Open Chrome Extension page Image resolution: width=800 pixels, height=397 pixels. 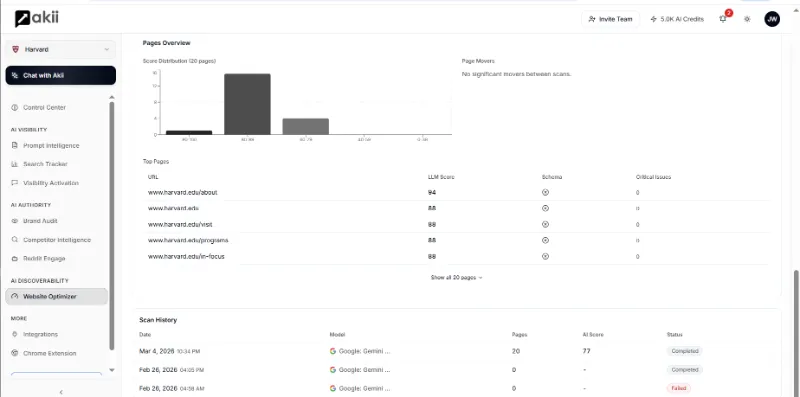click(49, 353)
